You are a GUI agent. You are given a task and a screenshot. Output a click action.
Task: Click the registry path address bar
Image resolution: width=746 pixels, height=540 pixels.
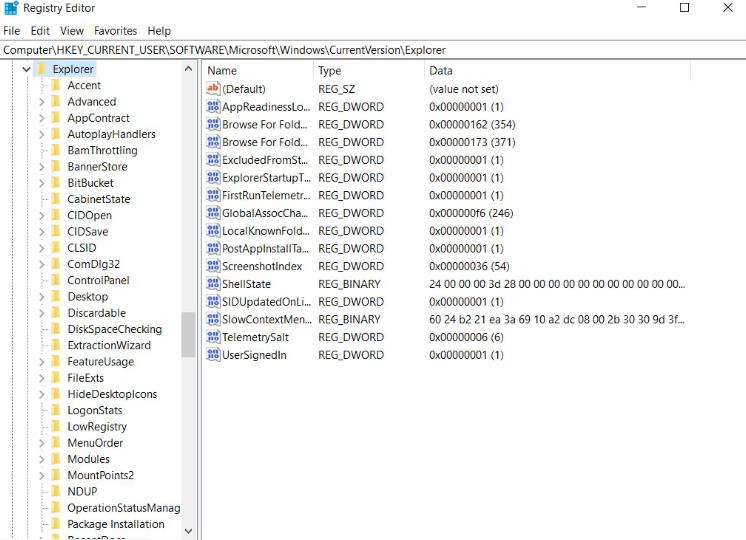click(x=373, y=50)
